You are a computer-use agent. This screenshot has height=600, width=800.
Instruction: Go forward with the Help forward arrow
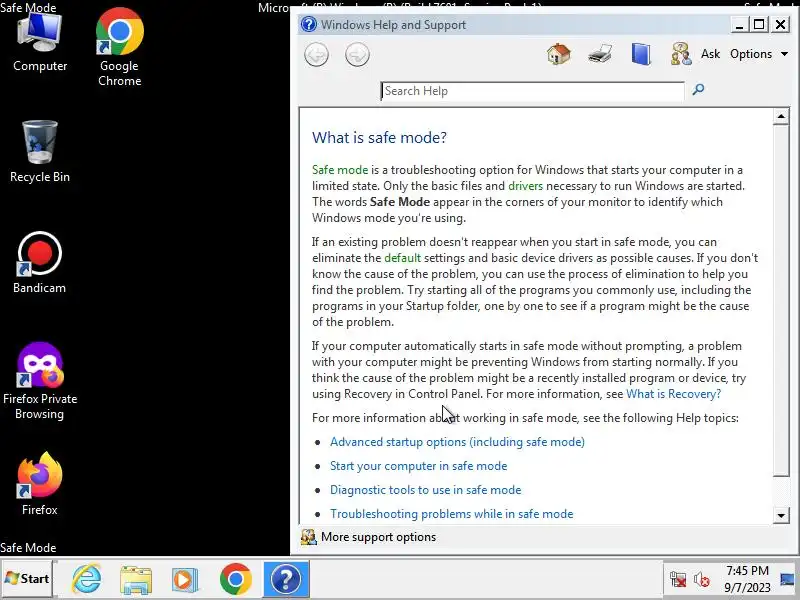pyautogui.click(x=357, y=55)
